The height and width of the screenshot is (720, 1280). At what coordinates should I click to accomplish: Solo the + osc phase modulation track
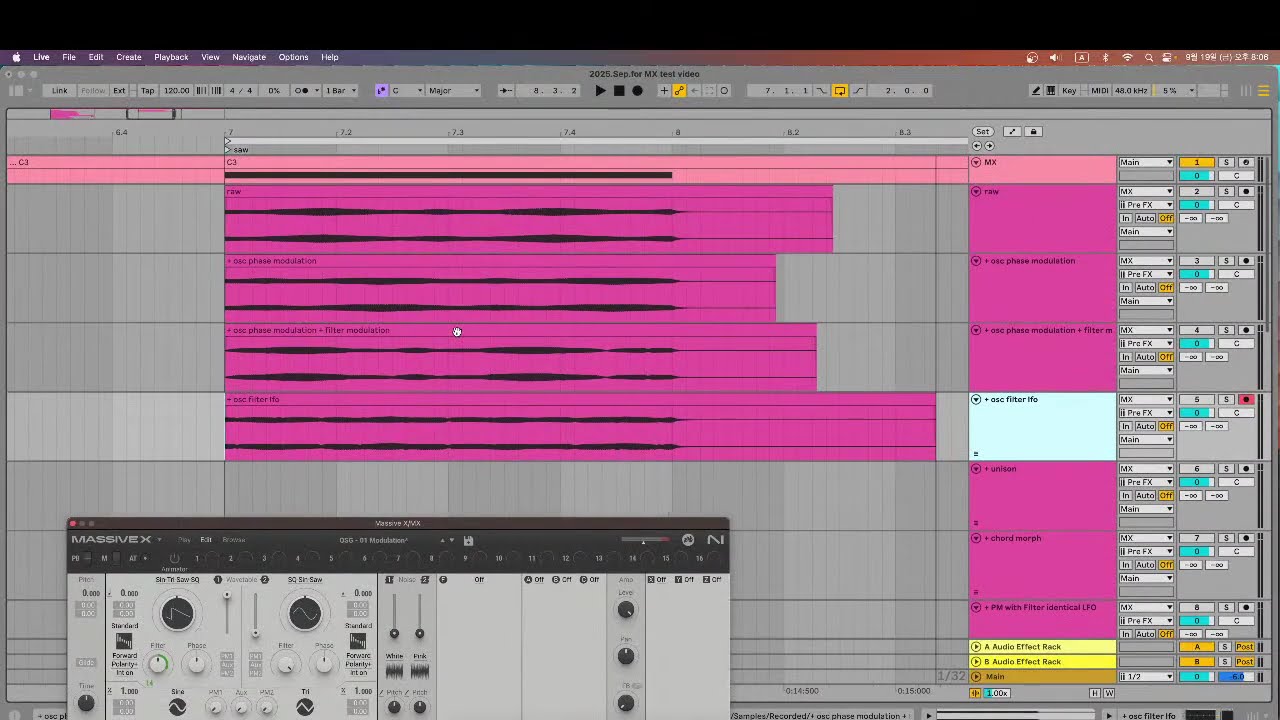click(x=1226, y=261)
